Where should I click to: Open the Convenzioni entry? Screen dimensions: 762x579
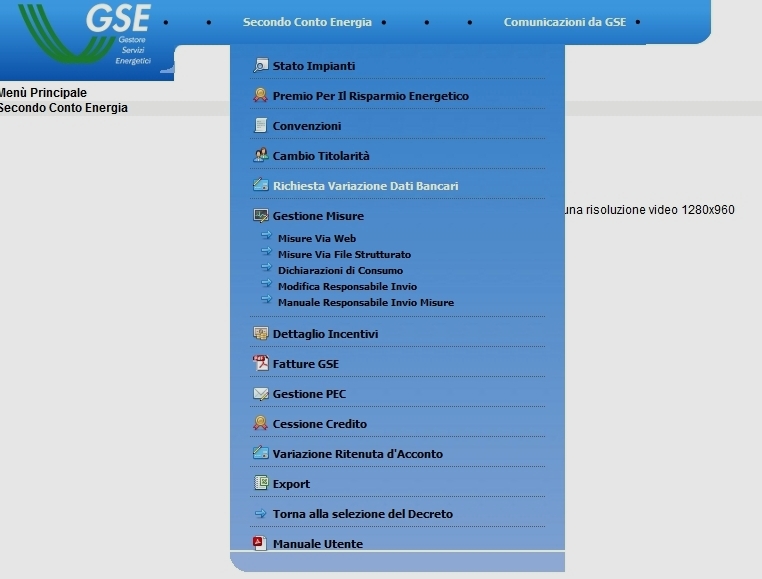tap(307, 126)
